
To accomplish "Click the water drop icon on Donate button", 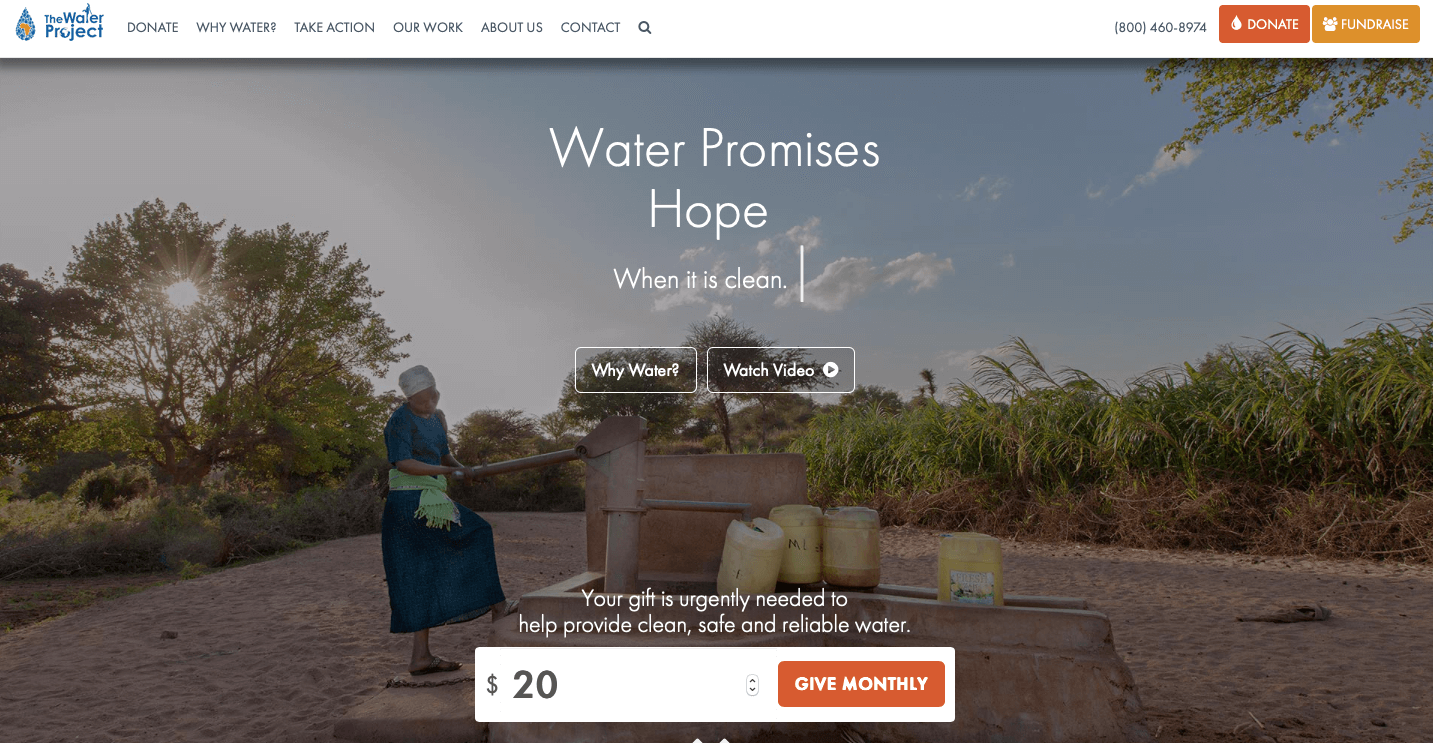I will point(1237,24).
